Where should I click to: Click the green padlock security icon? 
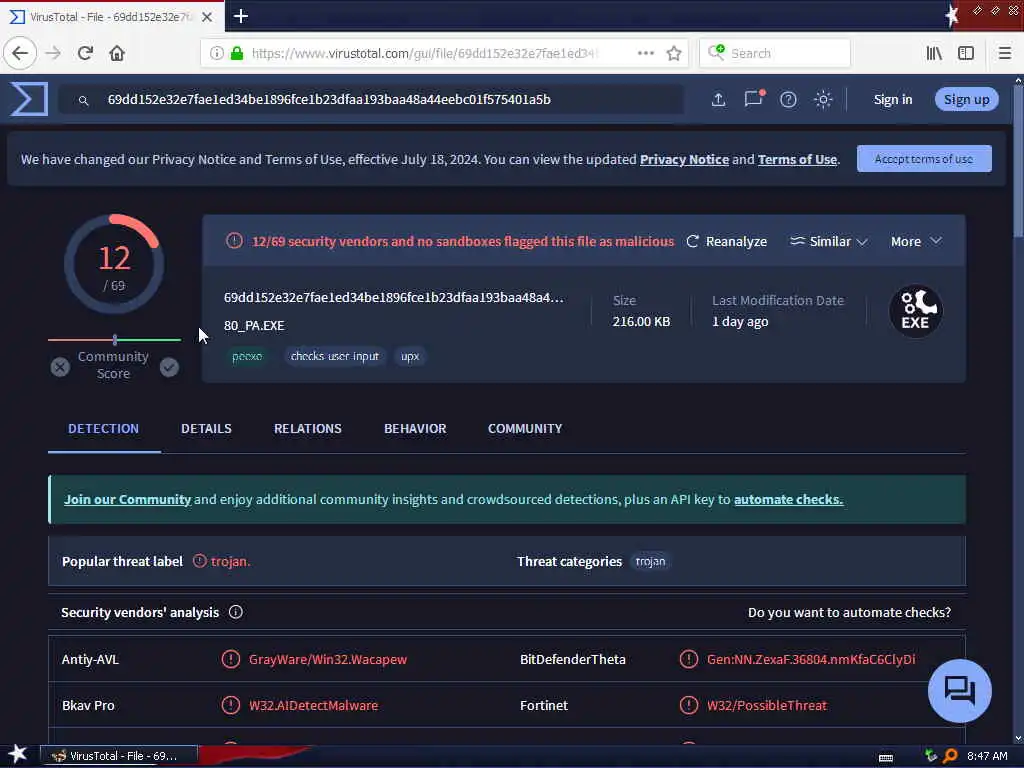(x=238, y=53)
